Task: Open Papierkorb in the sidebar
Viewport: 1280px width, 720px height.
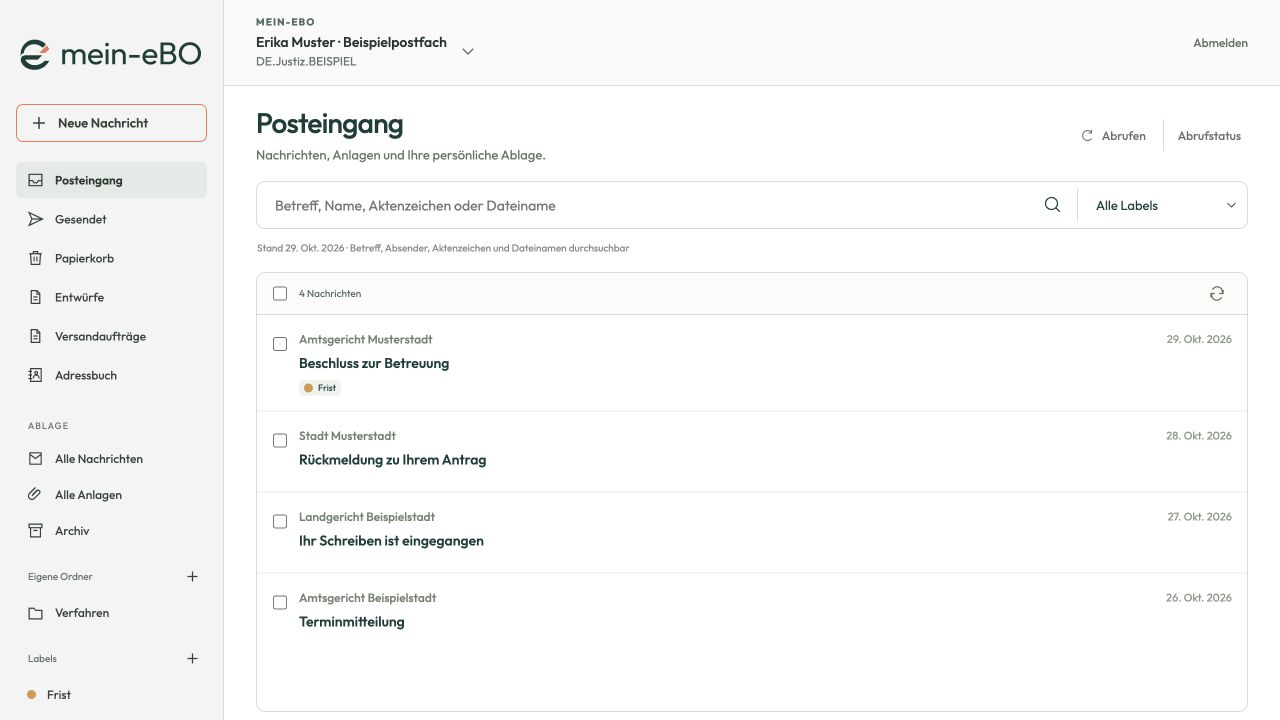Action: tap(111, 258)
